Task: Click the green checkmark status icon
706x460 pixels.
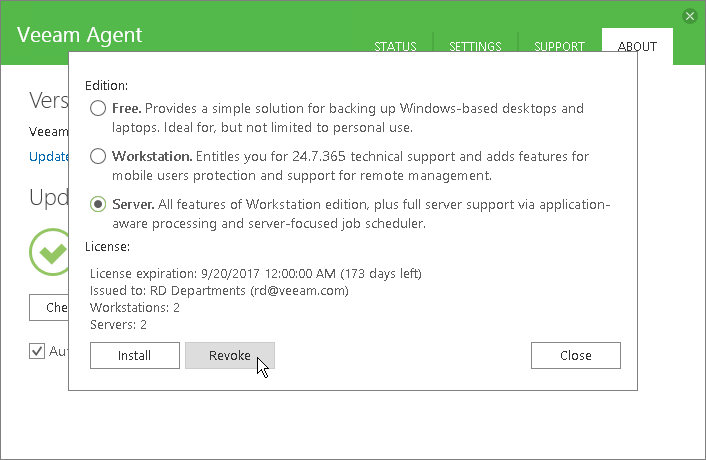Action: [x=49, y=252]
